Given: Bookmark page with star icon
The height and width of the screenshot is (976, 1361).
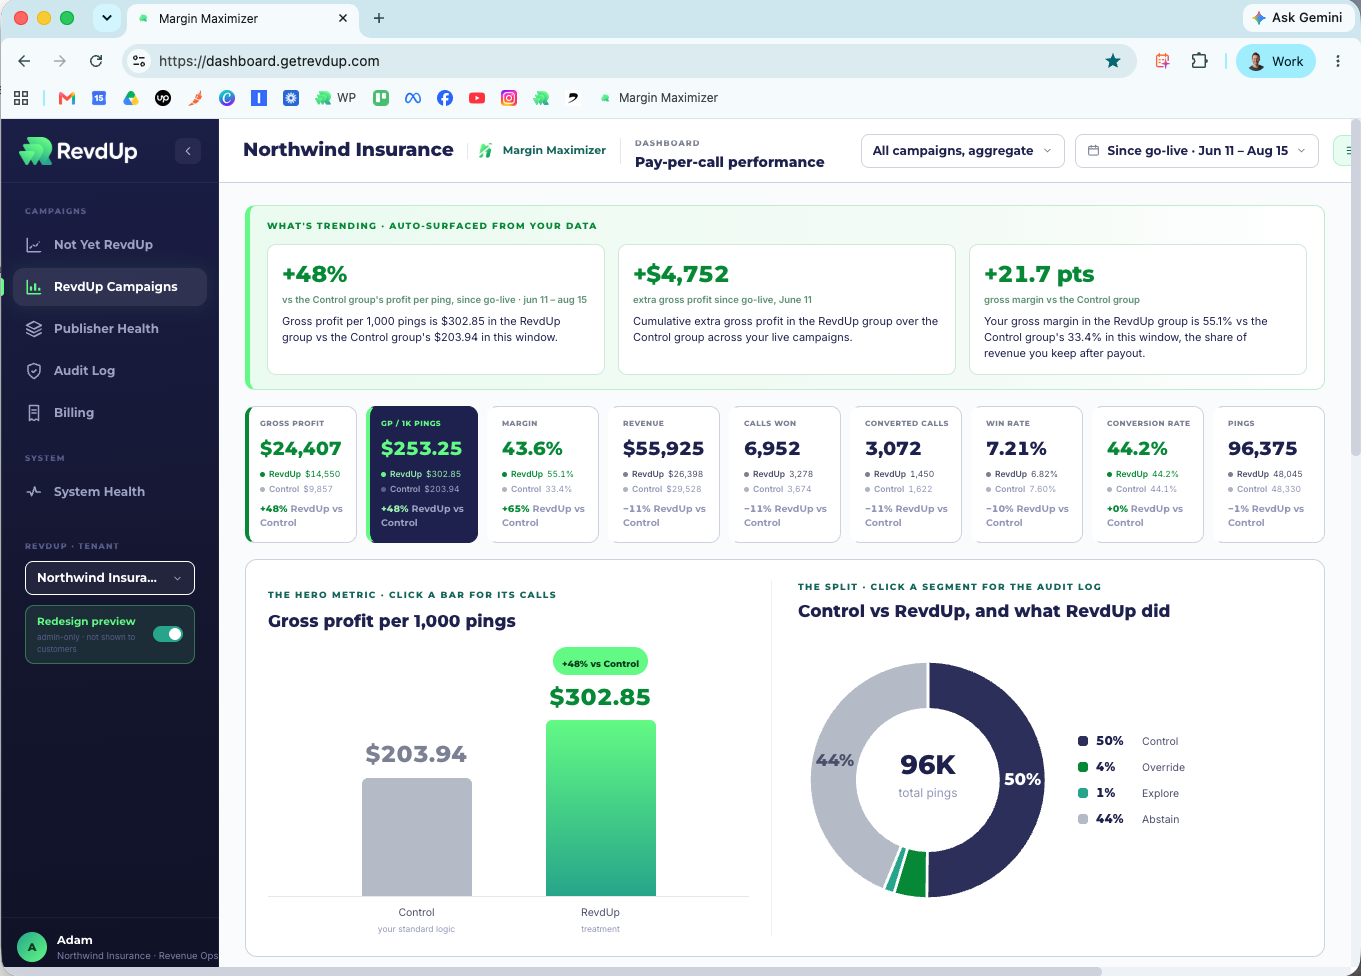Looking at the screenshot, I should point(1113,61).
